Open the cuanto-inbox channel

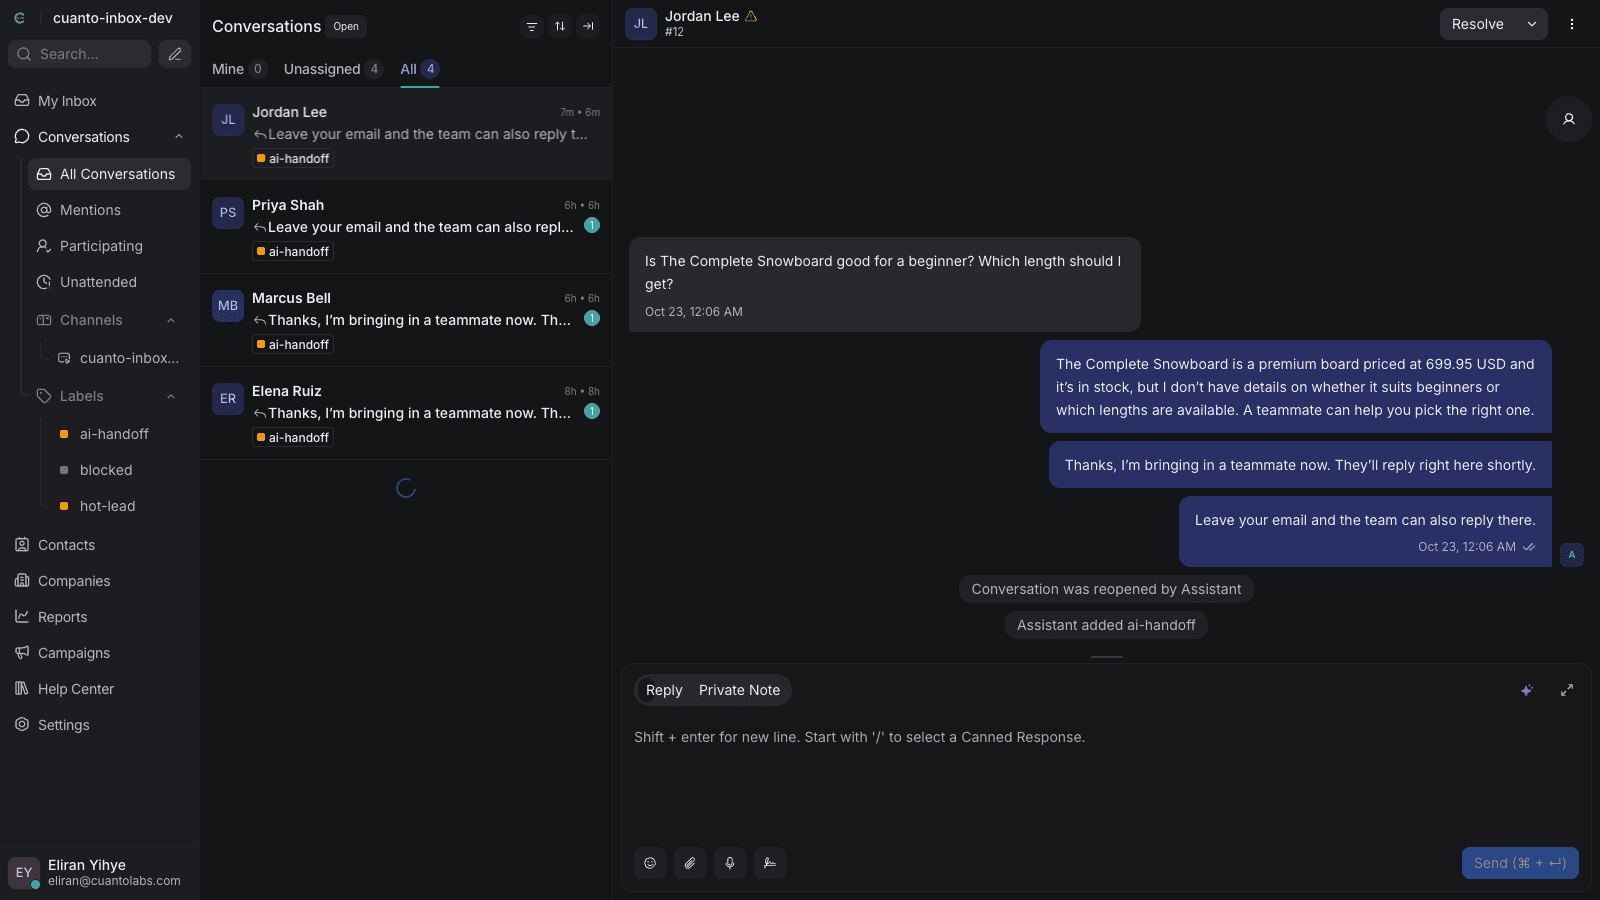pyautogui.click(x=119, y=358)
